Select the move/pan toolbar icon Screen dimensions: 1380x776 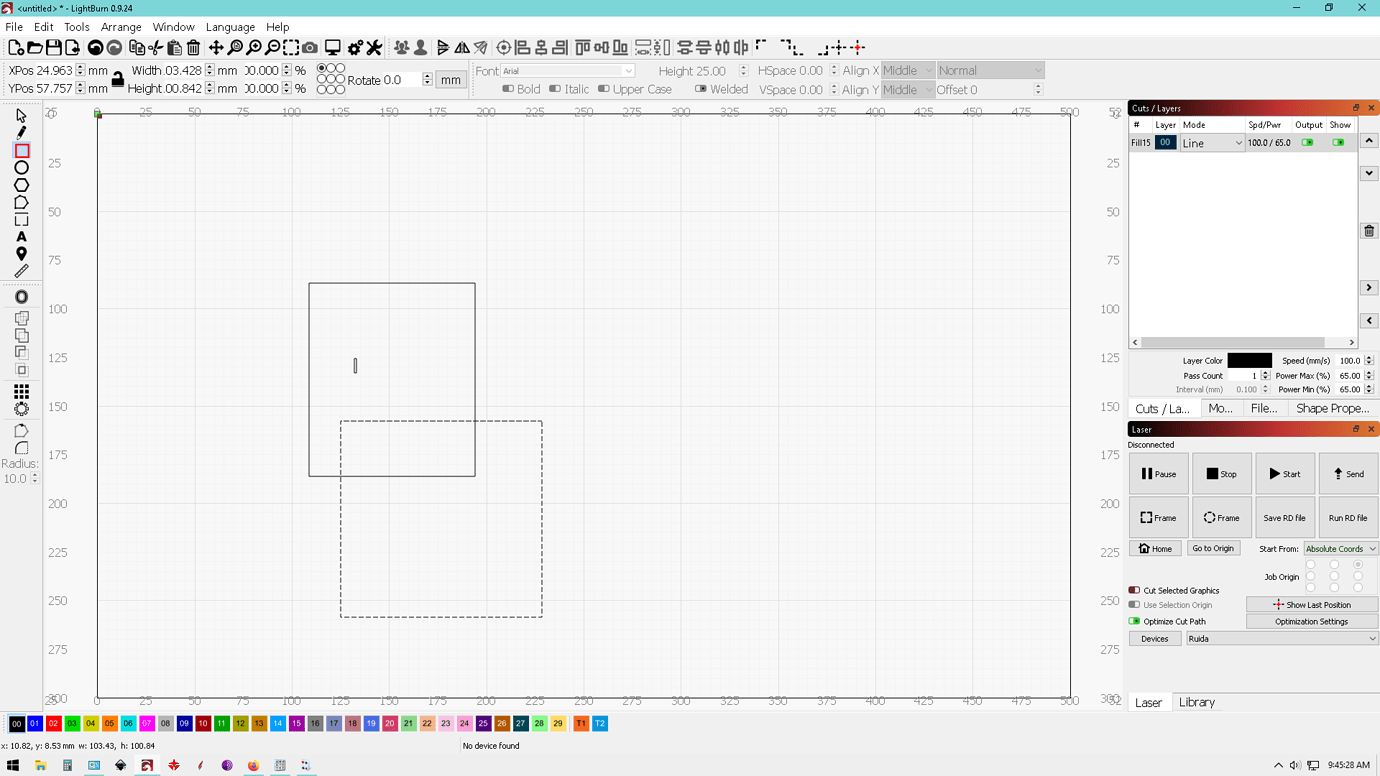[217, 47]
